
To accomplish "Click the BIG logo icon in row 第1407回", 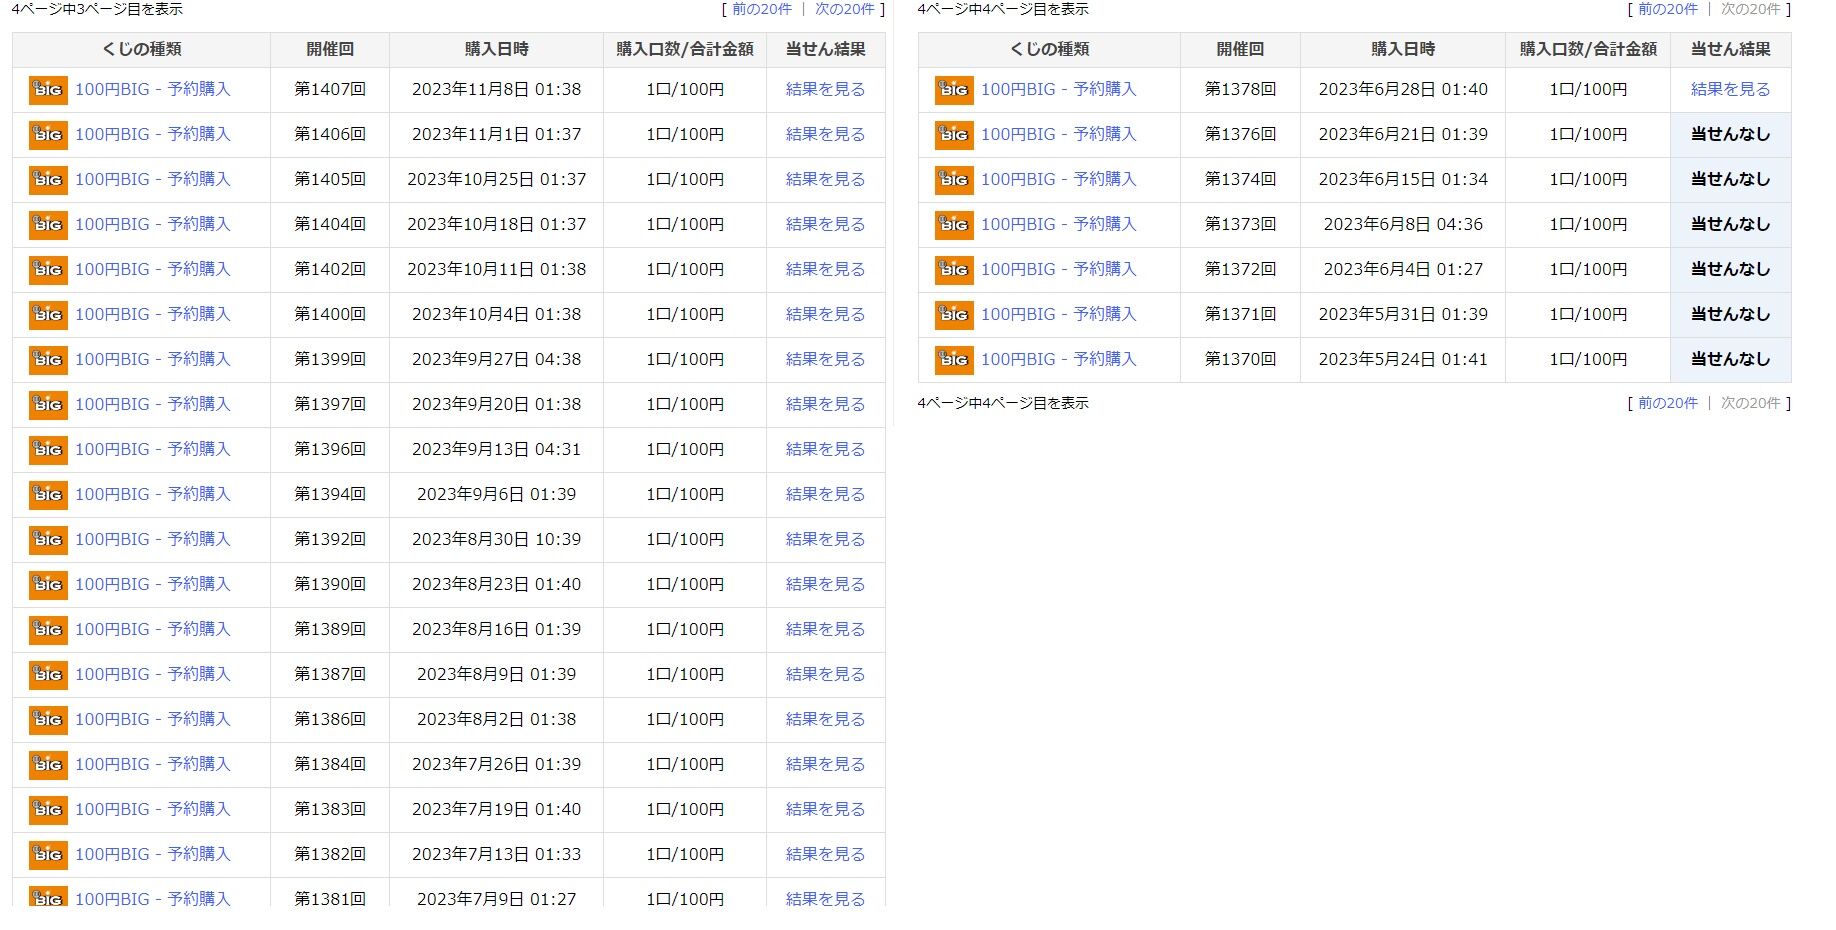I will coord(48,90).
